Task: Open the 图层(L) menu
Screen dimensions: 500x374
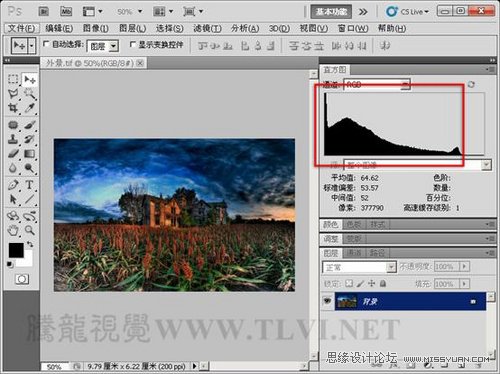Action: coord(133,28)
